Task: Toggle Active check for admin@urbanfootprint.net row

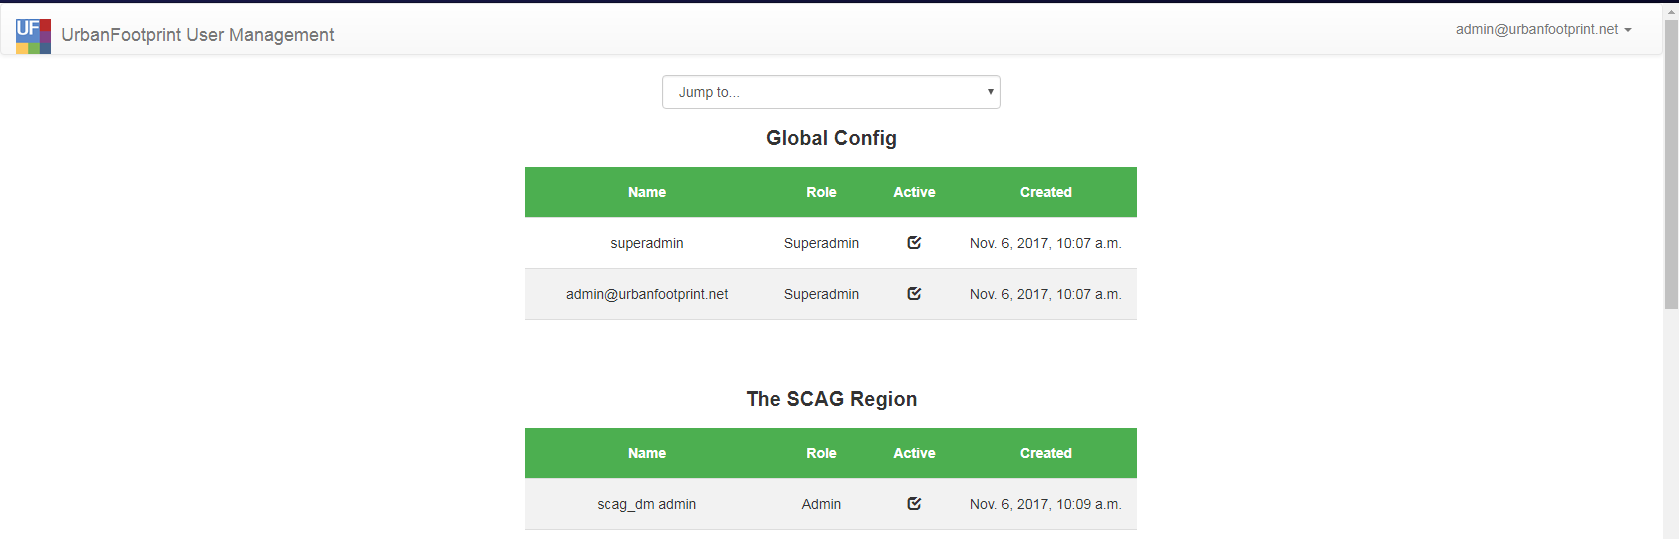Action: pos(914,293)
